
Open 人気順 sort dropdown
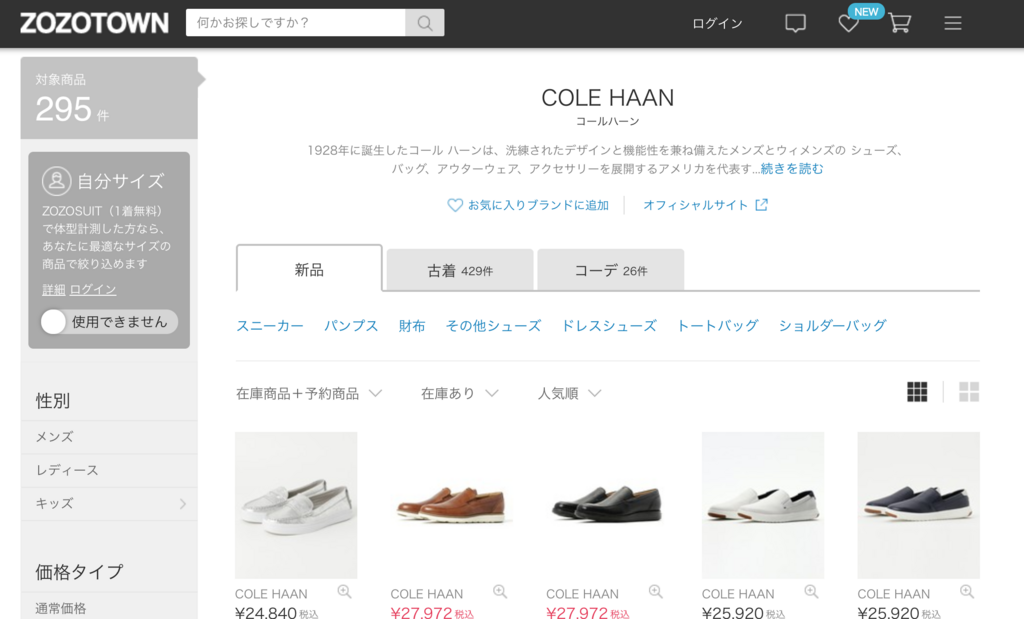point(569,393)
